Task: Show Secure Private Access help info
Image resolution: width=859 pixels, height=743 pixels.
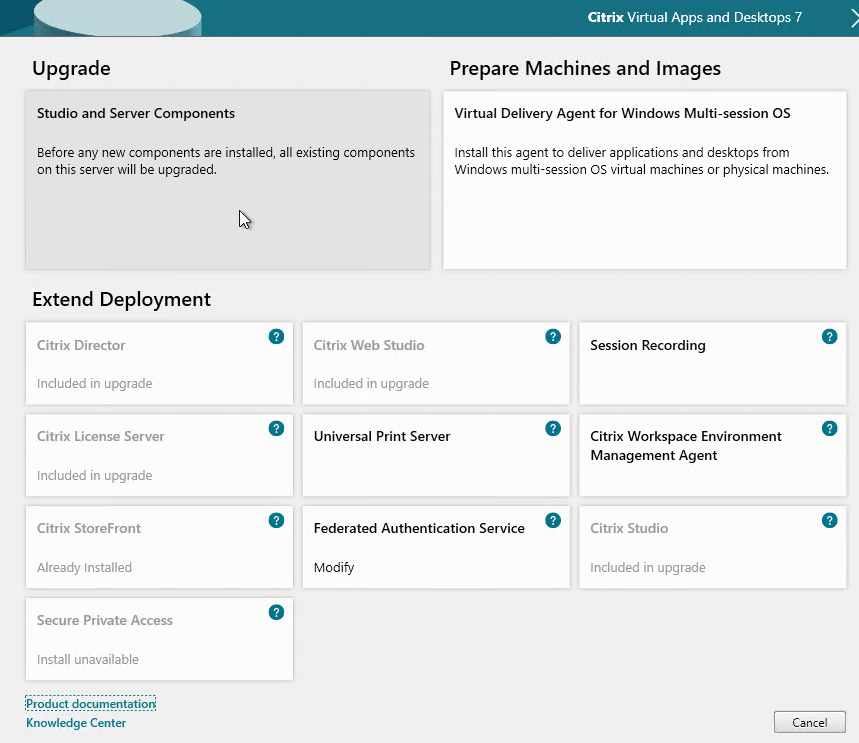Action: (276, 612)
